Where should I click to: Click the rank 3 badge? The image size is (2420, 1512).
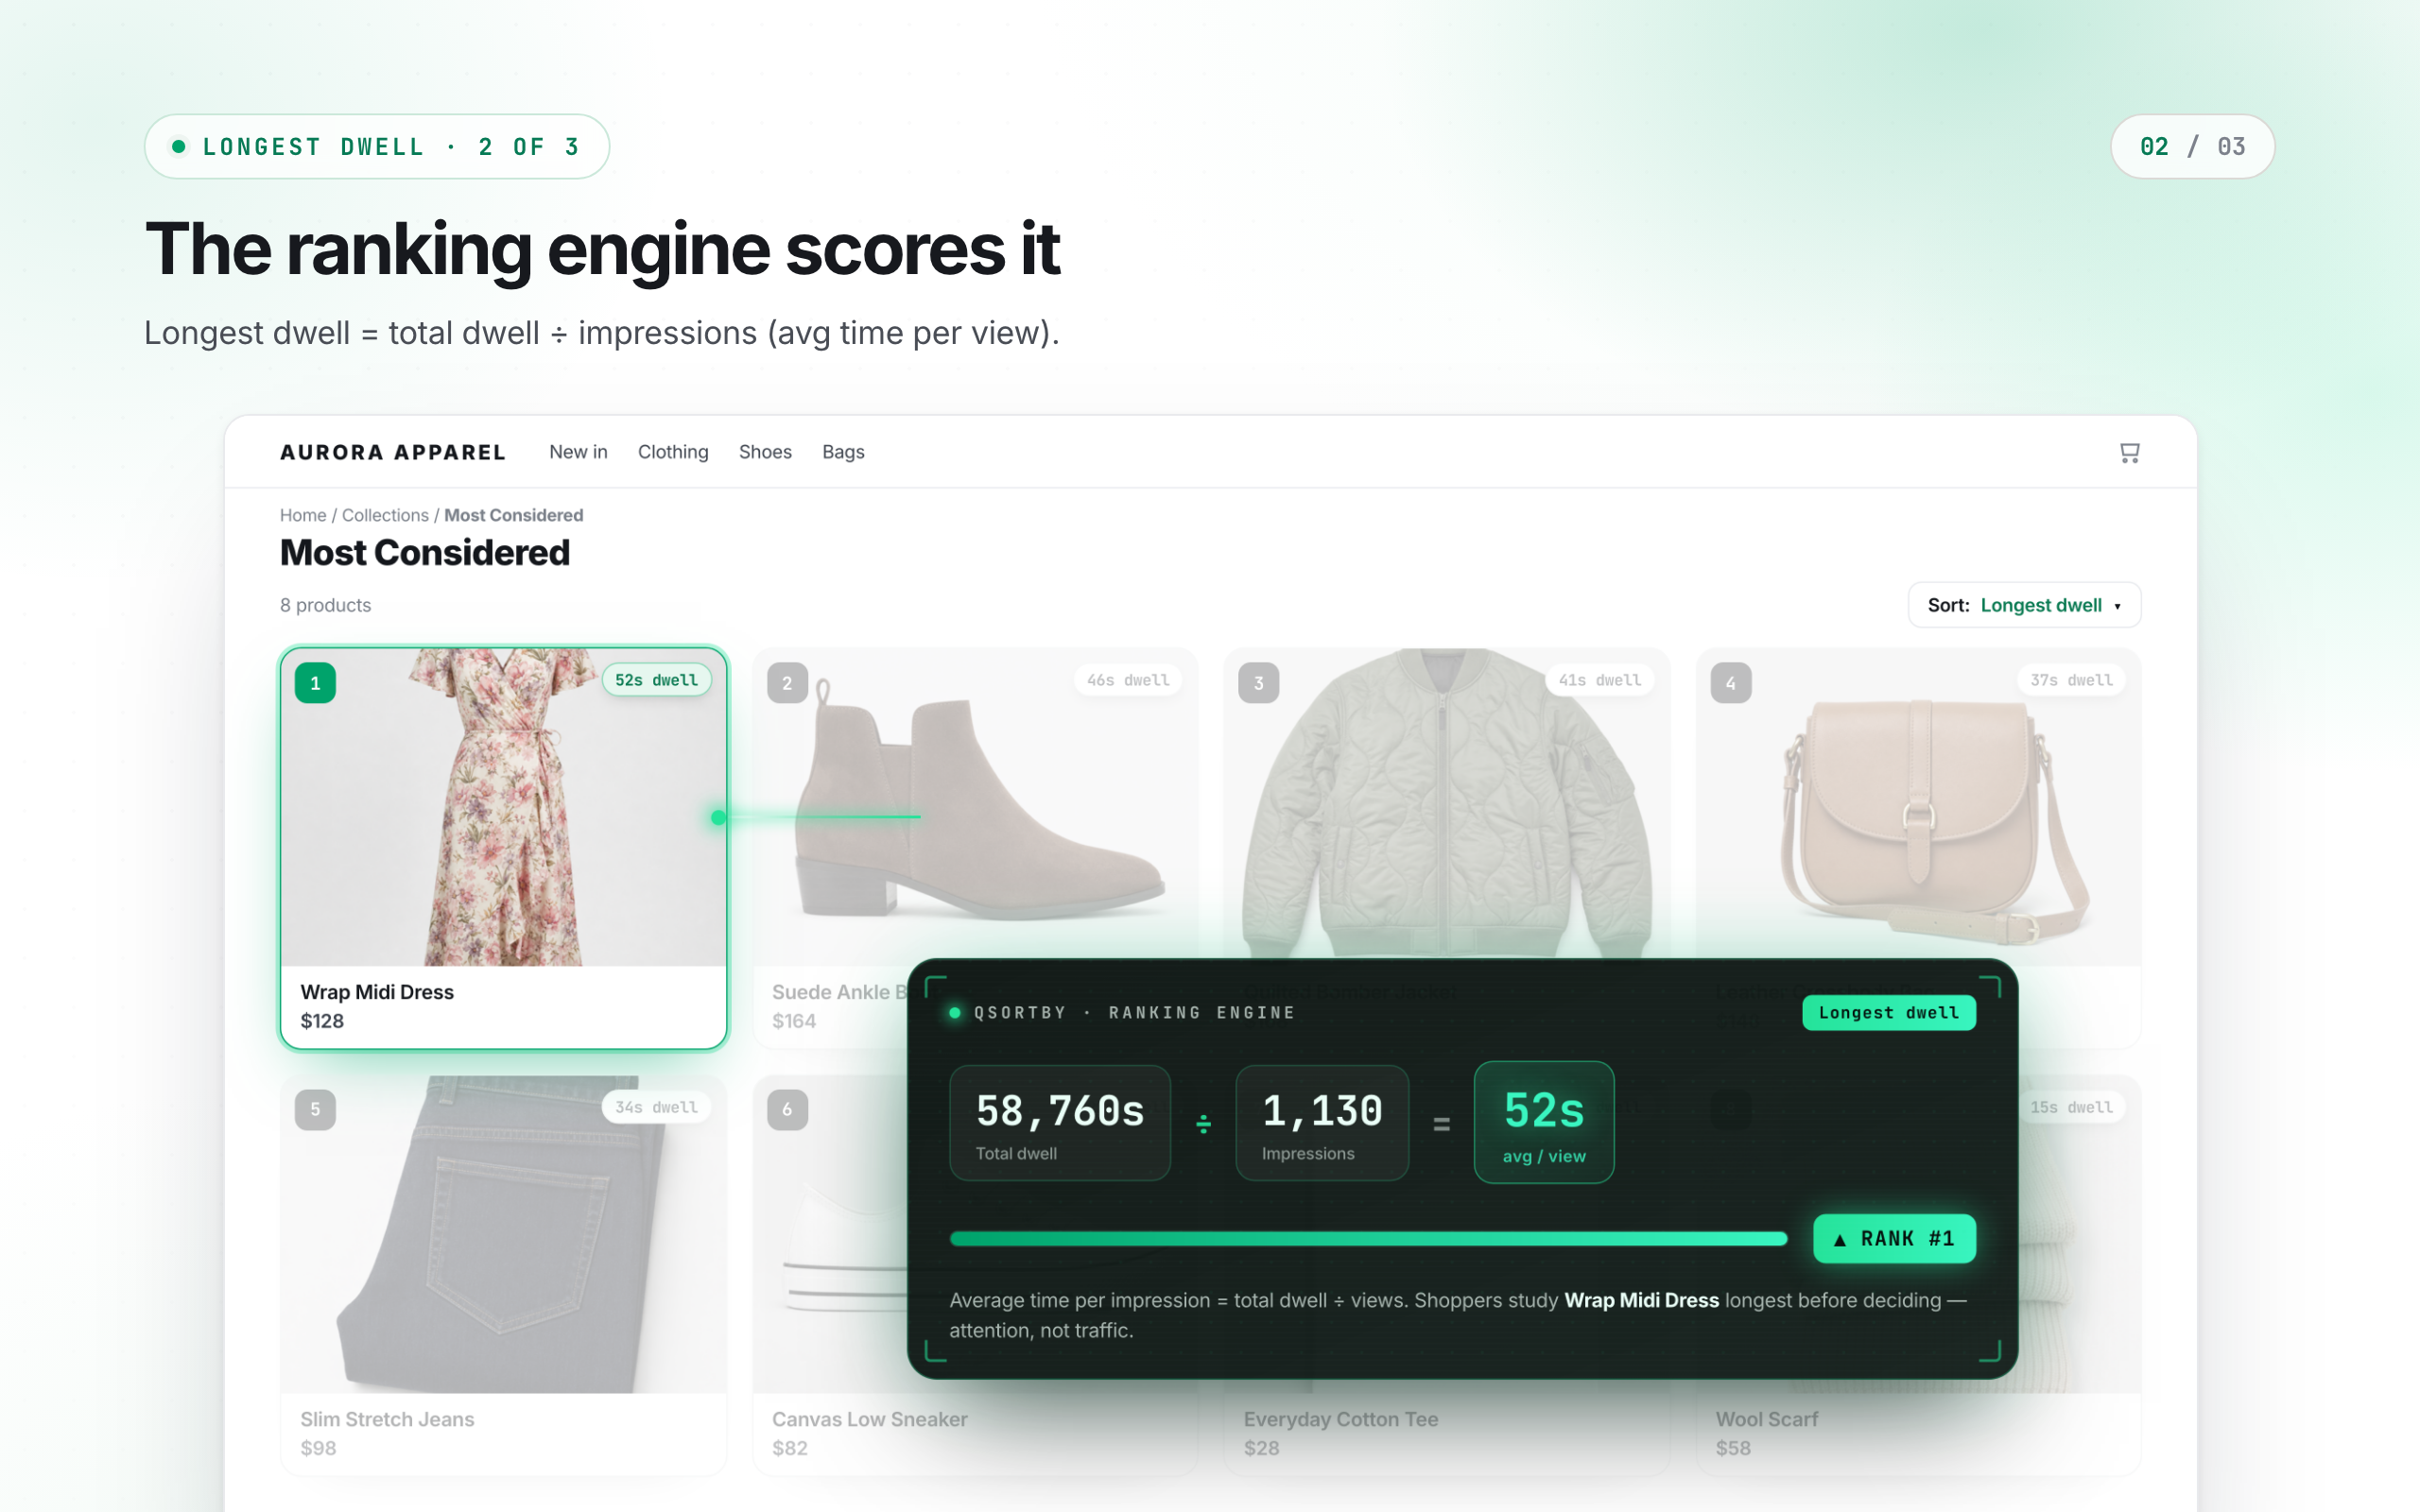(1259, 683)
